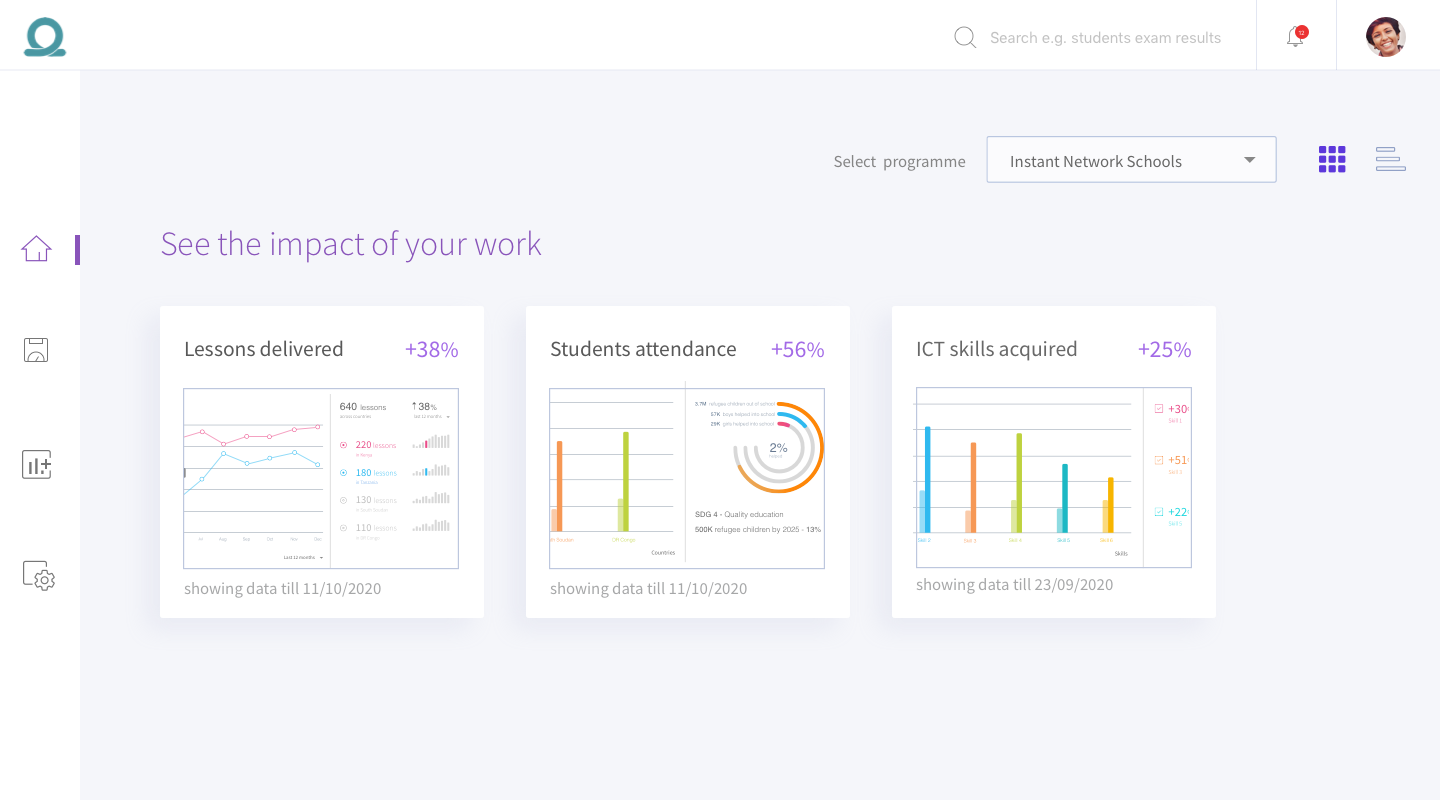Image resolution: width=1440 pixels, height=800 pixels.
Task: Open notifications bell with red badge
Action: click(x=1296, y=36)
